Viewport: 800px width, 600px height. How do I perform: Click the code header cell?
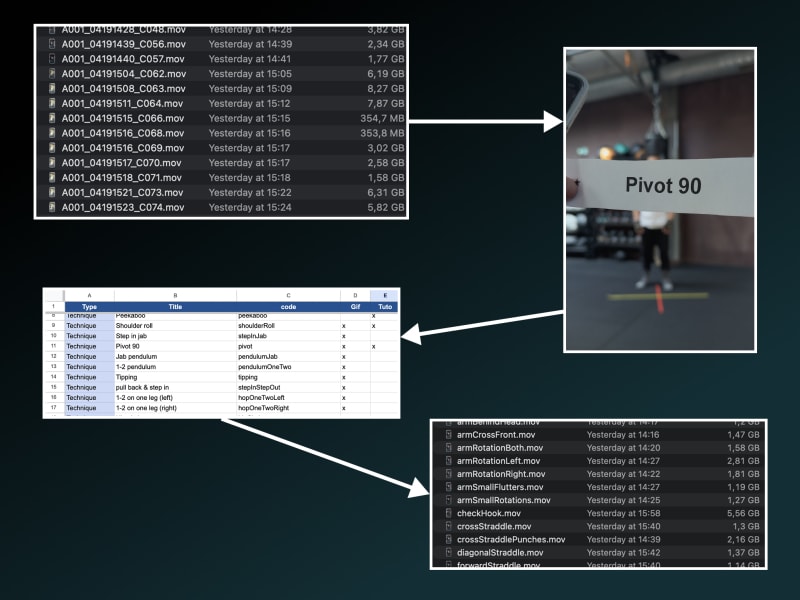point(288,306)
